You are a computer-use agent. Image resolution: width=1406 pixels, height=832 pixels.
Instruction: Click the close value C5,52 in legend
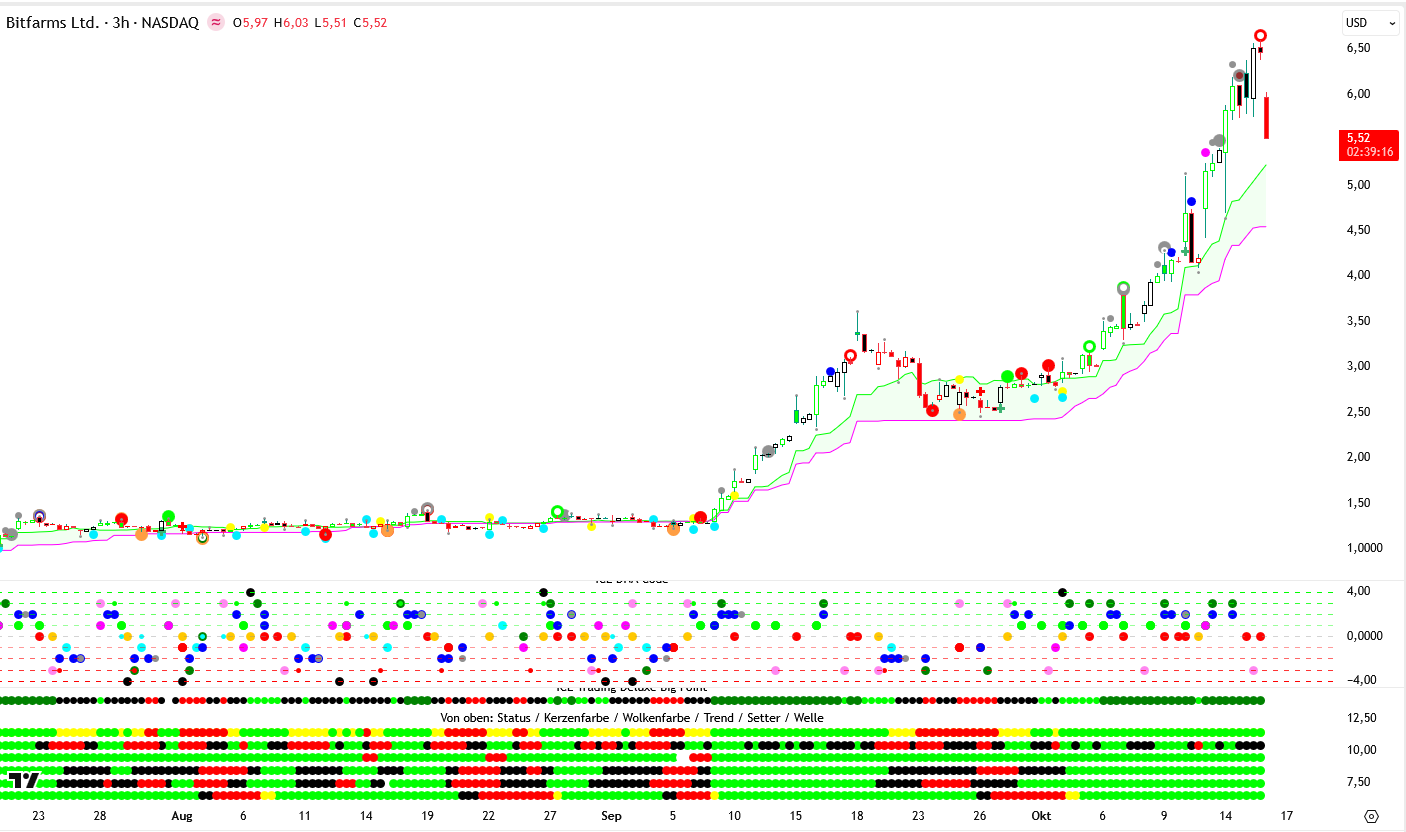coord(370,23)
